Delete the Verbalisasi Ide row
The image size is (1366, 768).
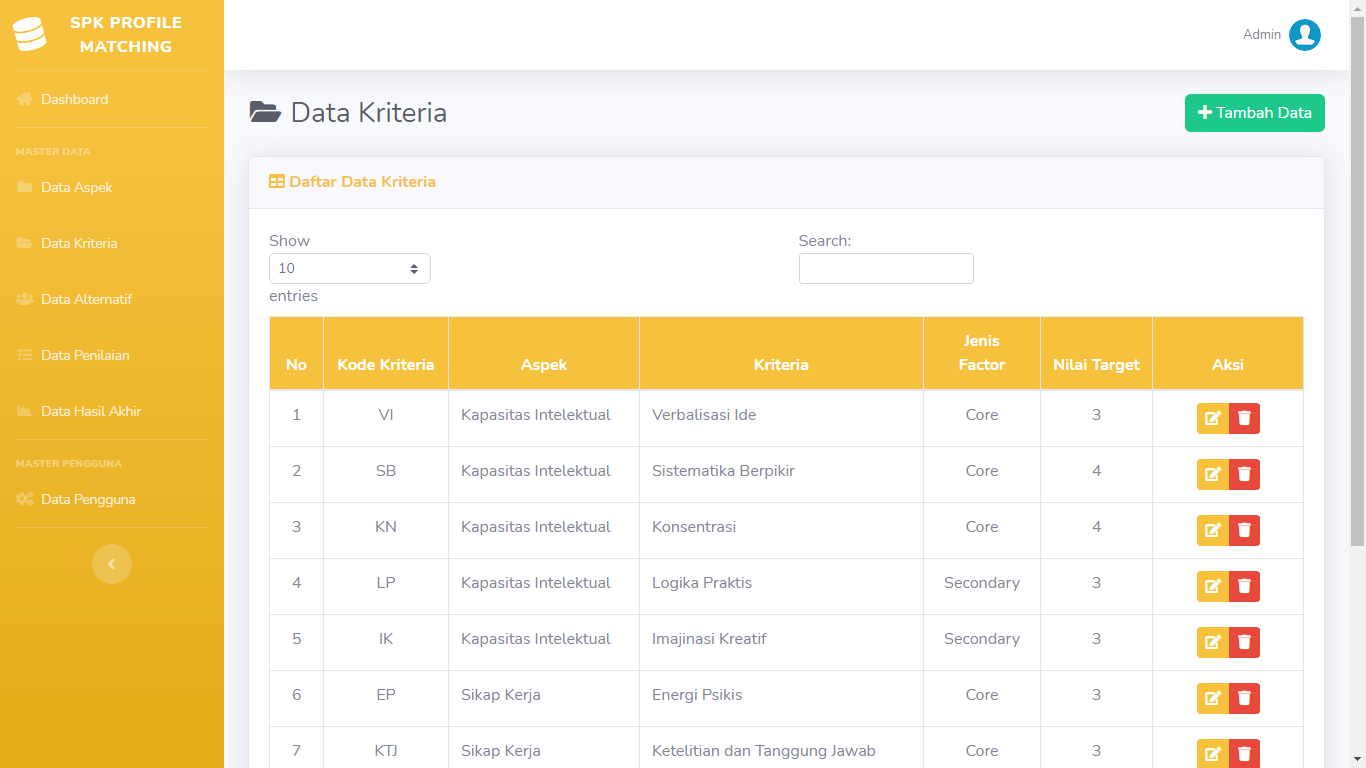point(1244,418)
